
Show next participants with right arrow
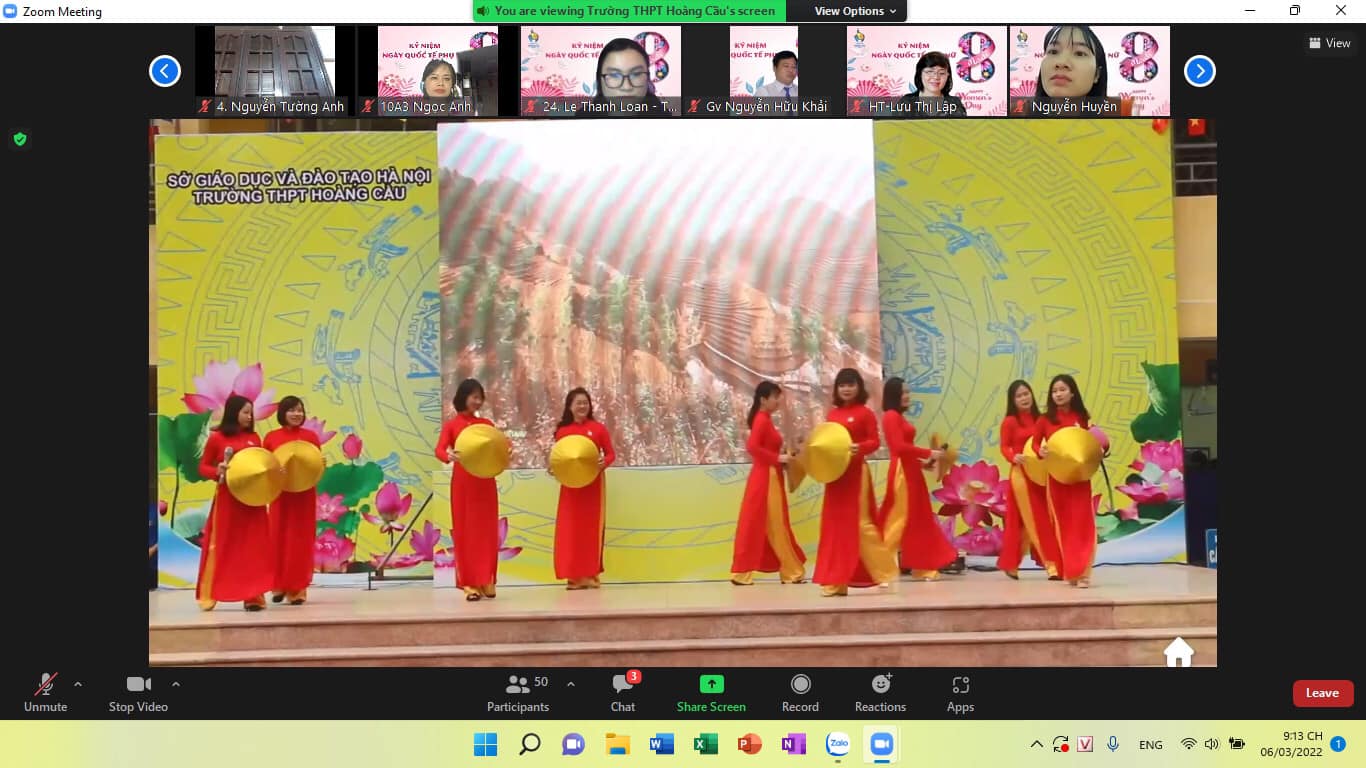[1200, 71]
